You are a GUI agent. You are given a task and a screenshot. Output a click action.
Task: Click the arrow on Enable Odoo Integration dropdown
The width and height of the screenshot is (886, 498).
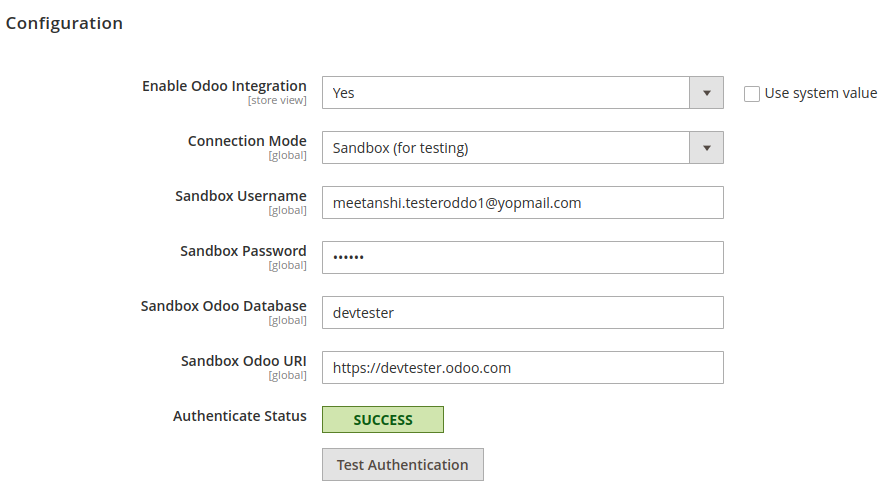click(706, 93)
